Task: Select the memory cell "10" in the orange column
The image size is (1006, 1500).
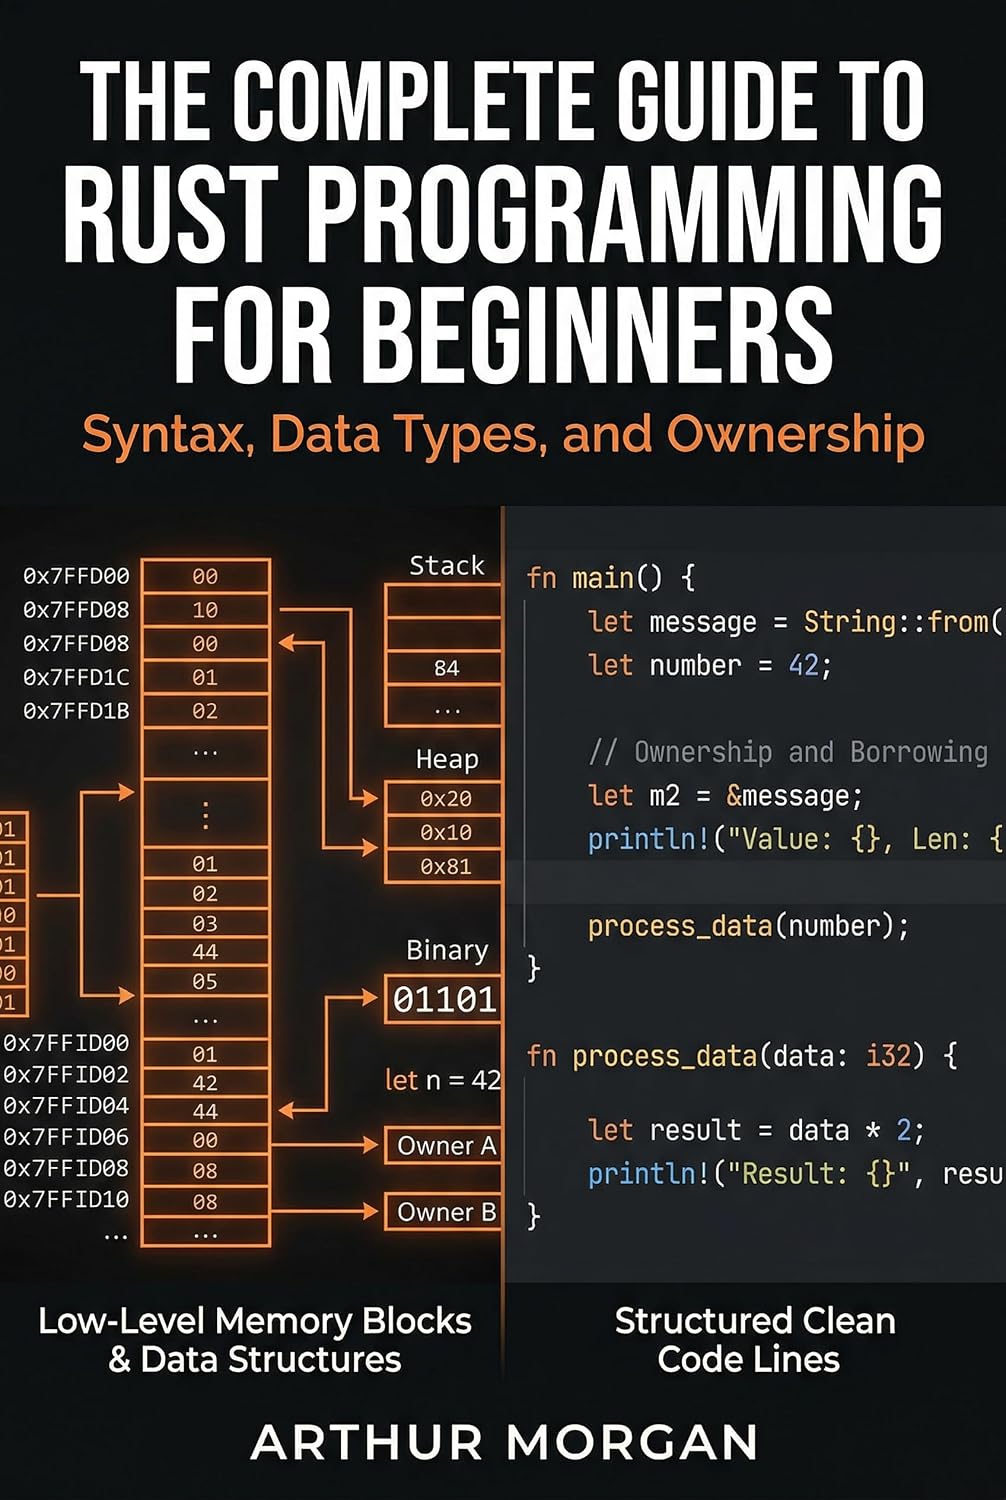Action: click(x=205, y=610)
